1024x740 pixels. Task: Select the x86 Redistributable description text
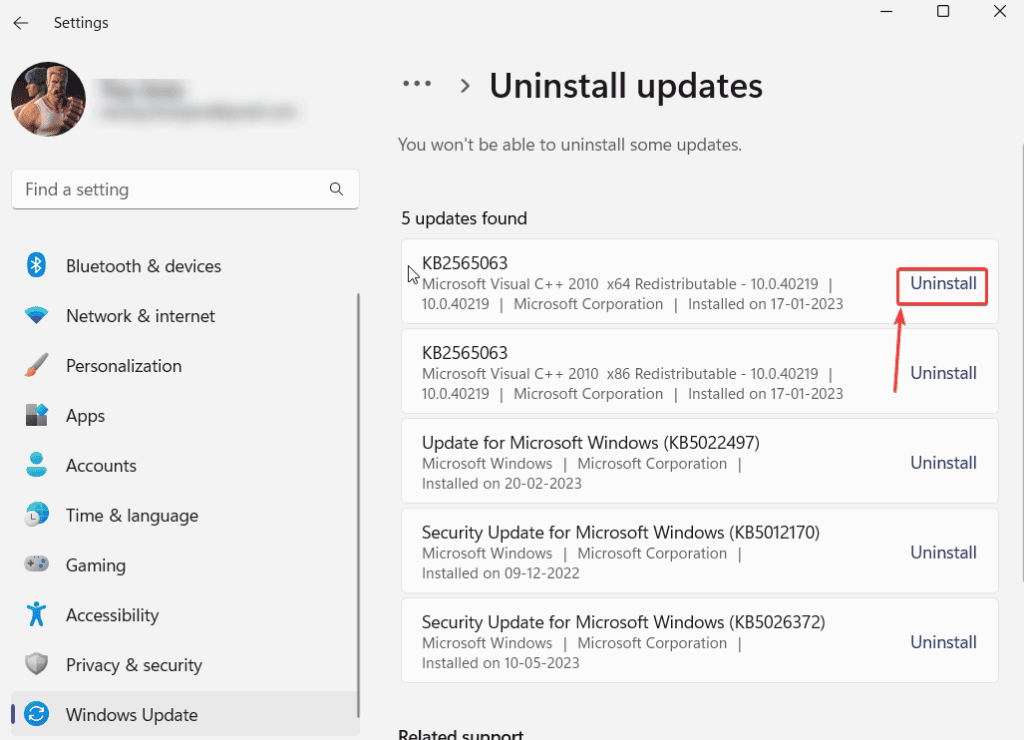click(632, 384)
